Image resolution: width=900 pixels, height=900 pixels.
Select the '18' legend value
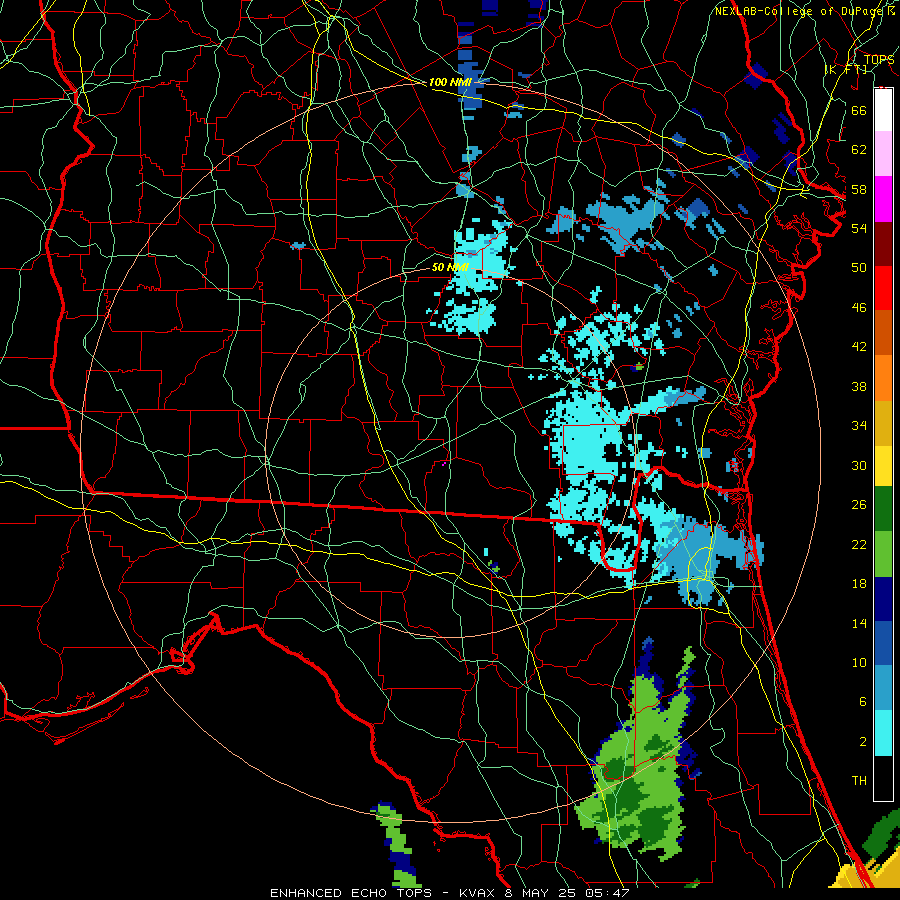click(859, 584)
